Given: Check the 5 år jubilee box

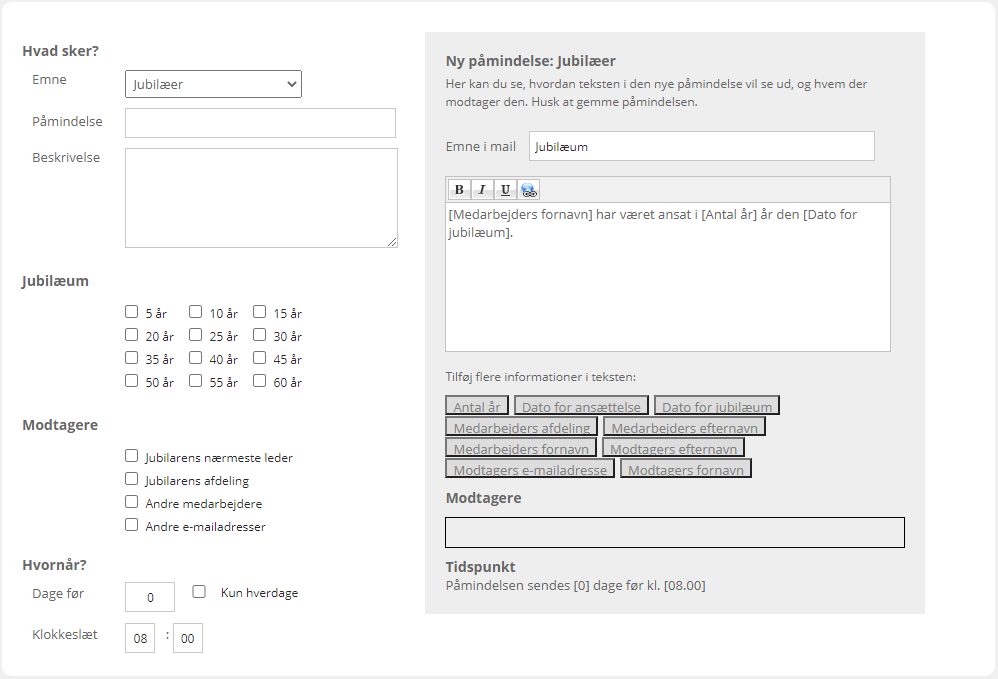Looking at the screenshot, I should point(132,312).
